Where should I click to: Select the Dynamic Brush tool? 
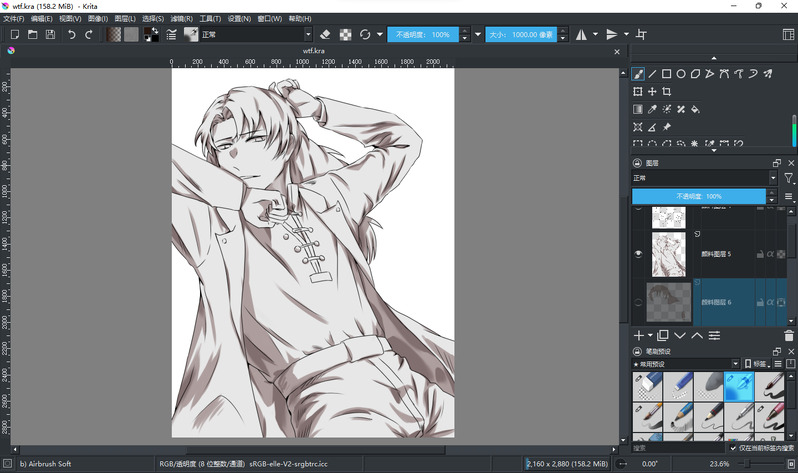(753, 74)
